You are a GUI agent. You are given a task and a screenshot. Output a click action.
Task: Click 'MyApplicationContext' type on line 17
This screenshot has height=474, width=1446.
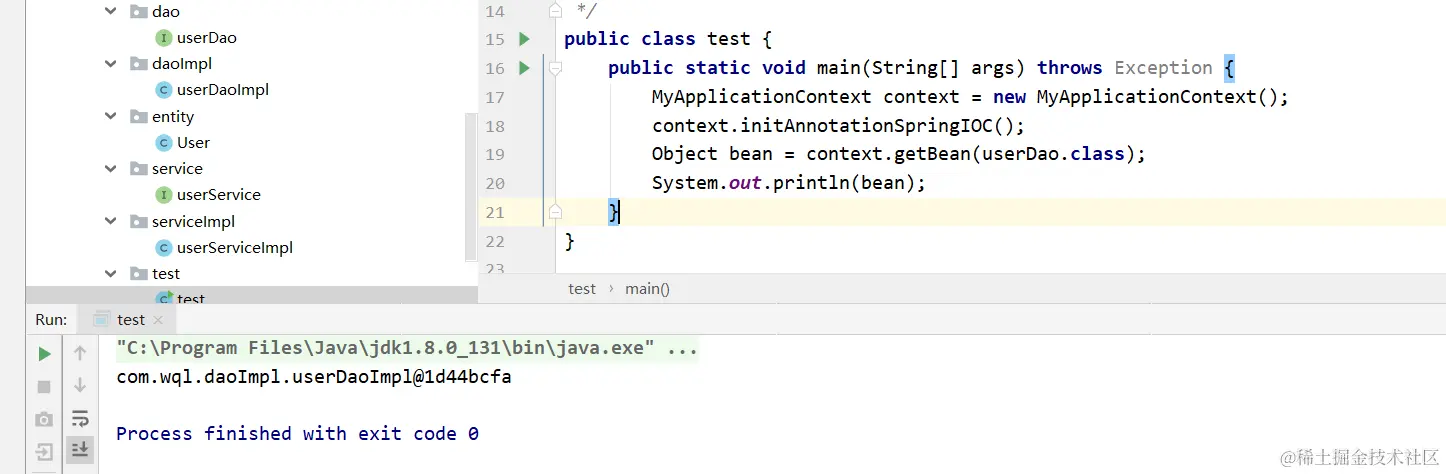(x=762, y=97)
